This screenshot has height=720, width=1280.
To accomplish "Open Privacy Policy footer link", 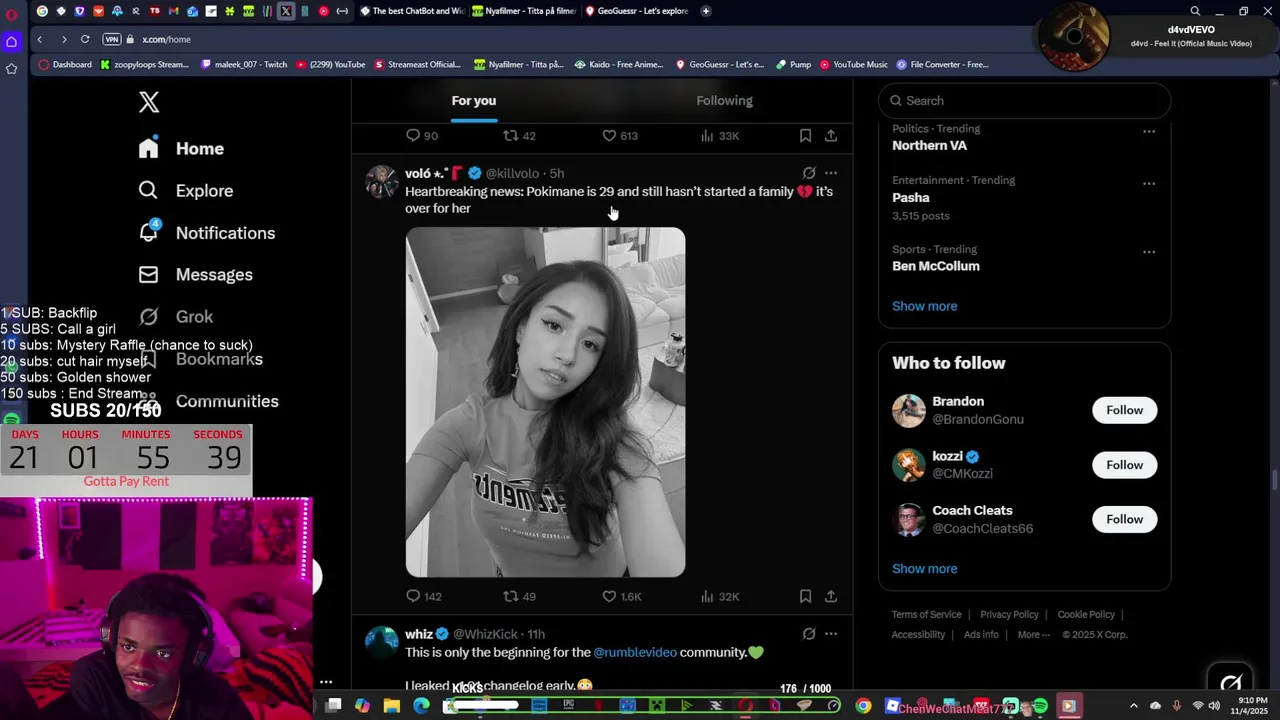I will [1009, 614].
